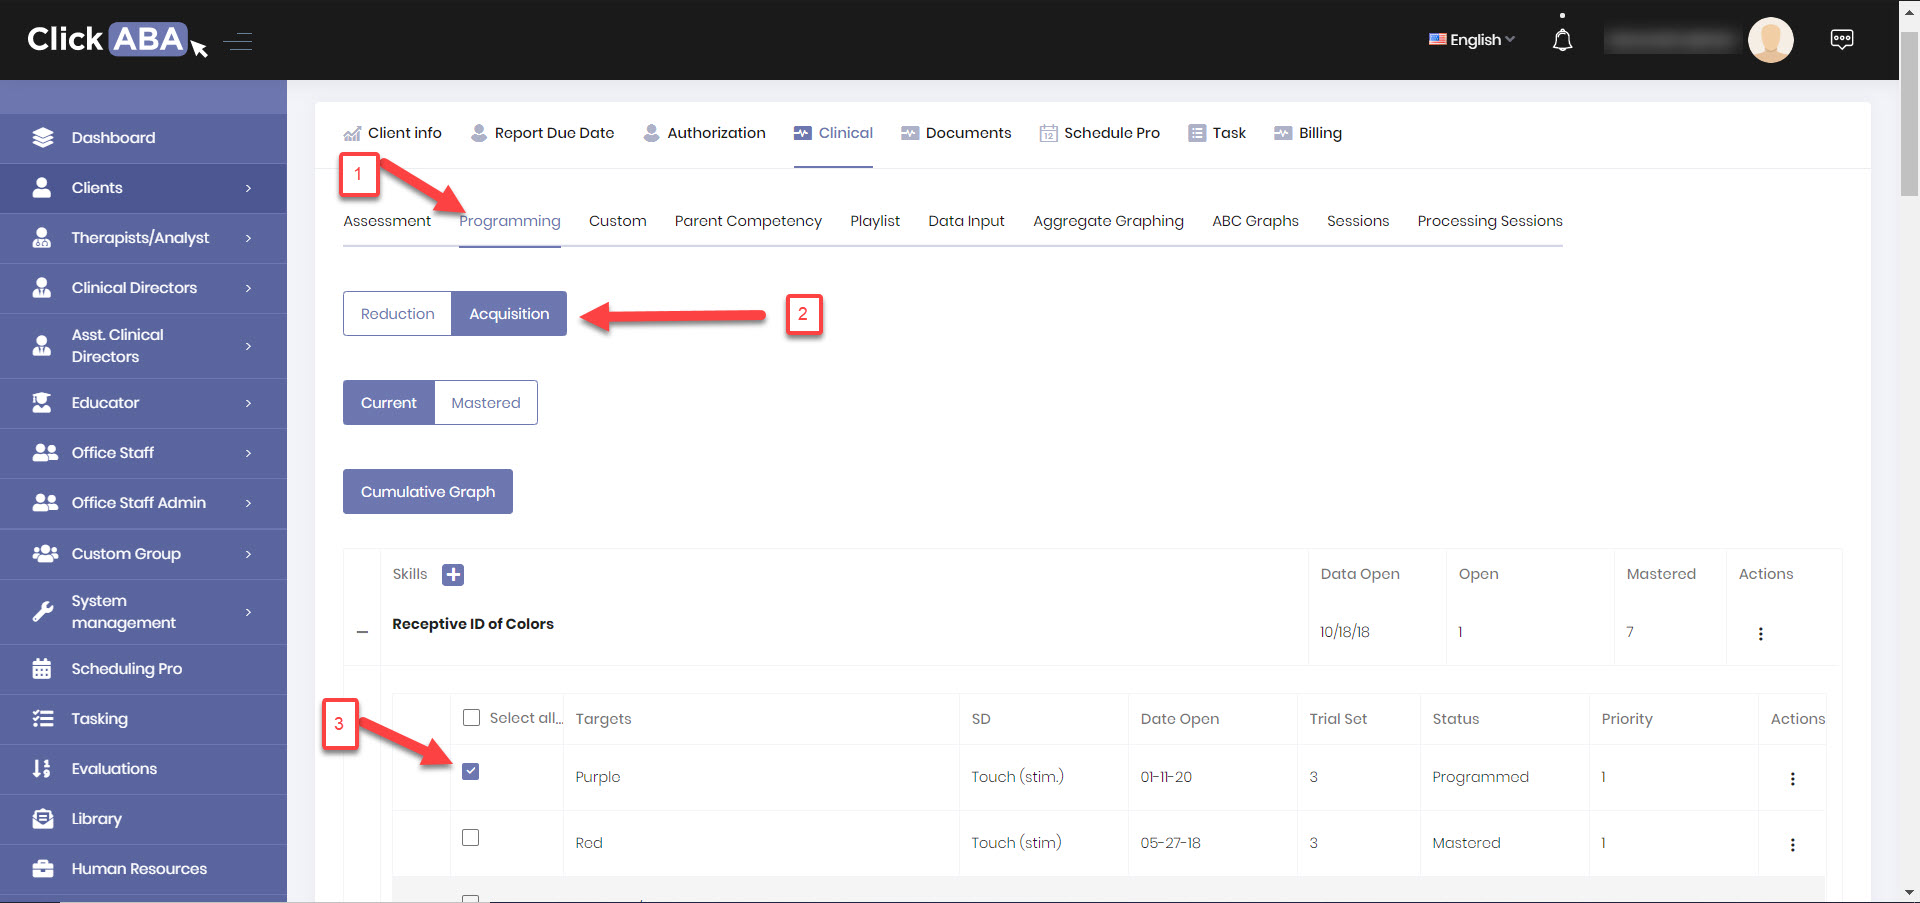Expand the System management submenu chevron
Screen dimensions: 1920x903
point(248,612)
